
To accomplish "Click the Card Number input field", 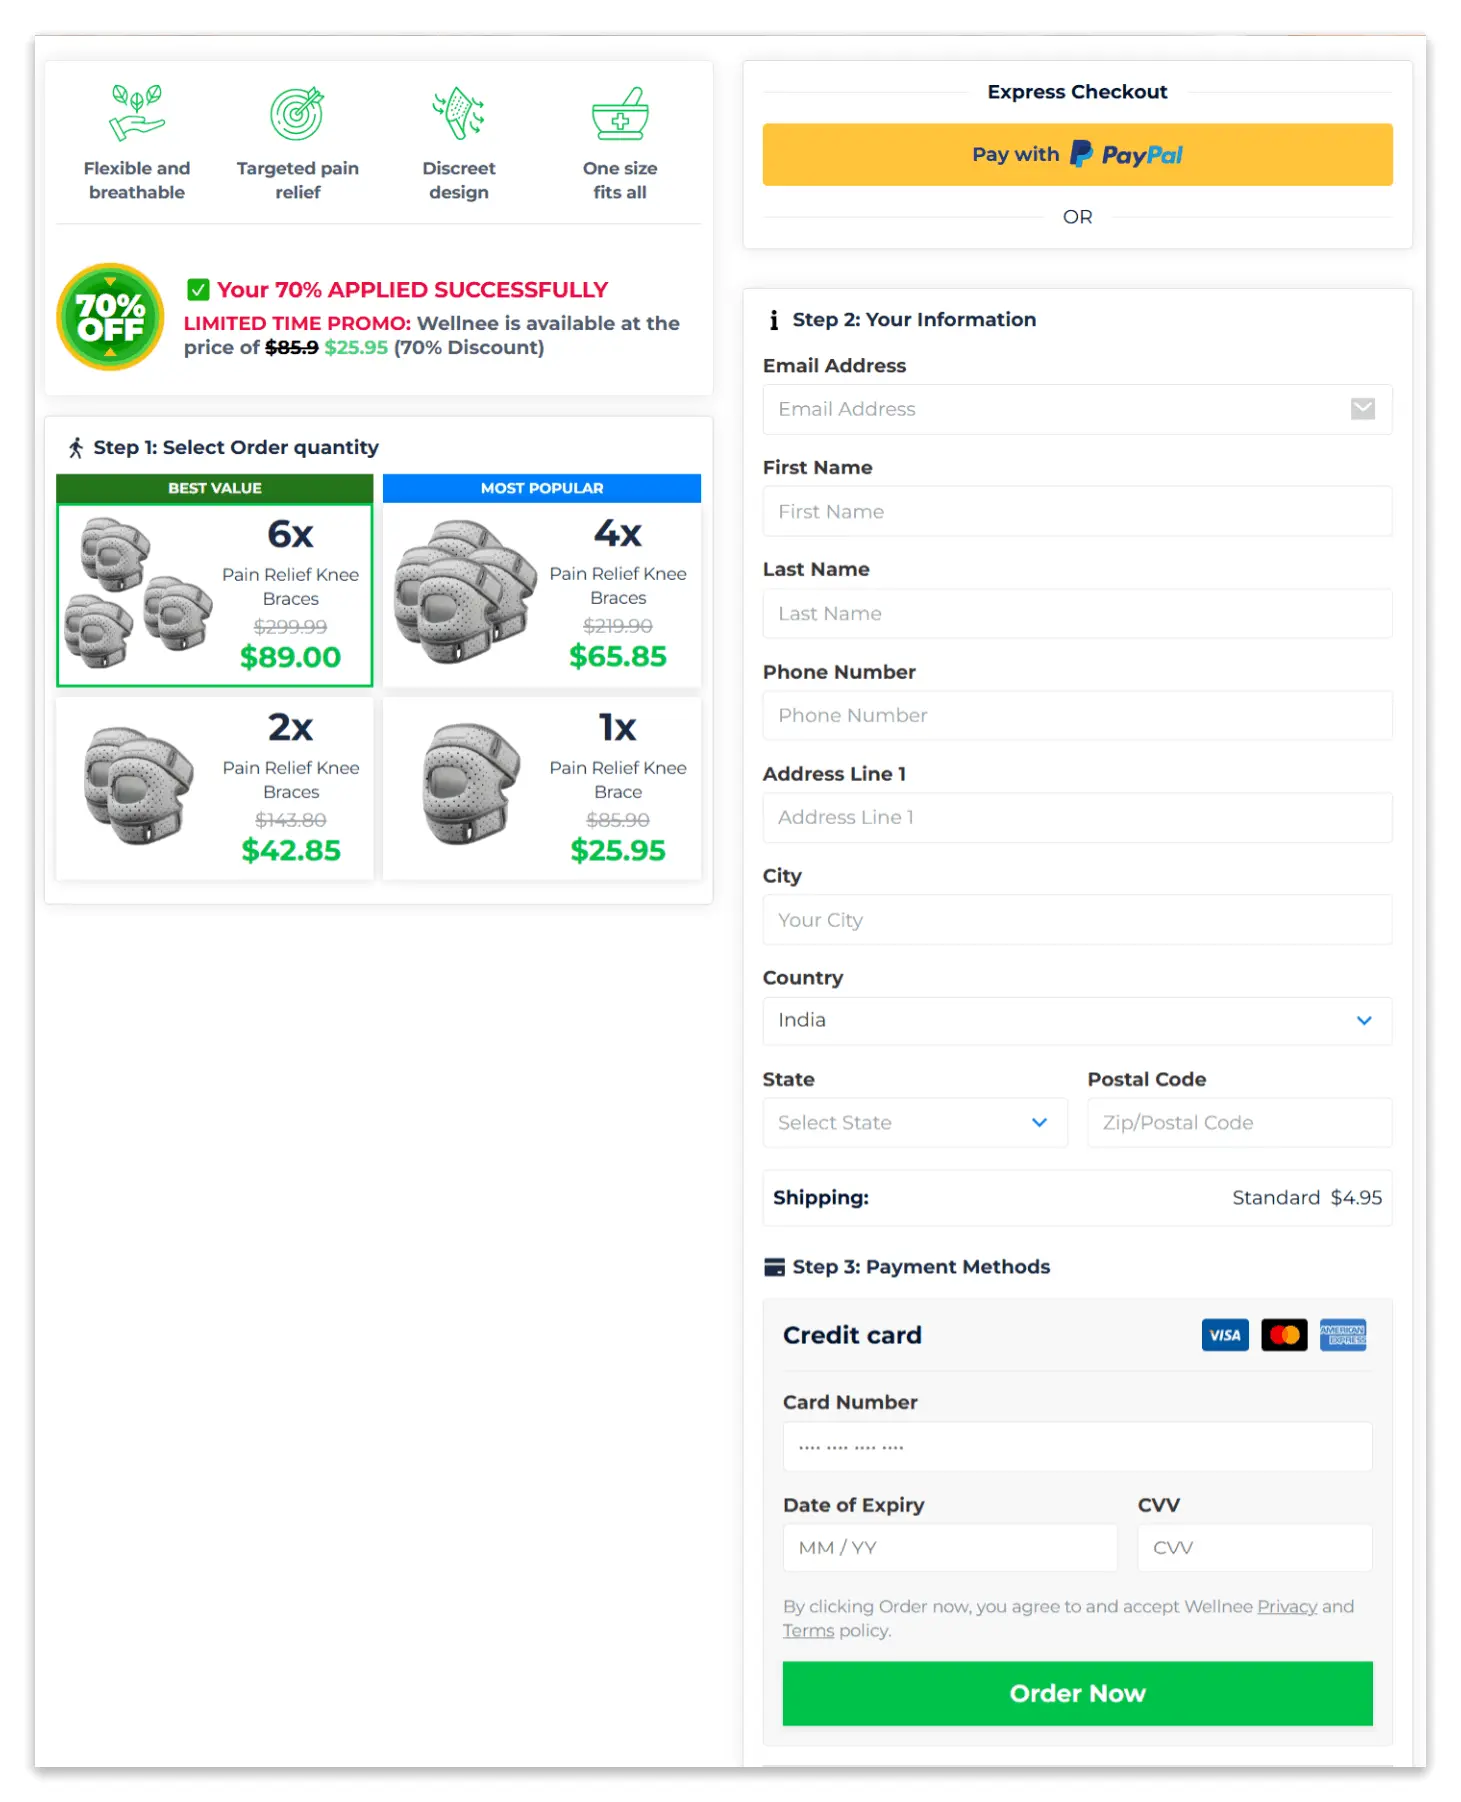I will point(1076,1447).
